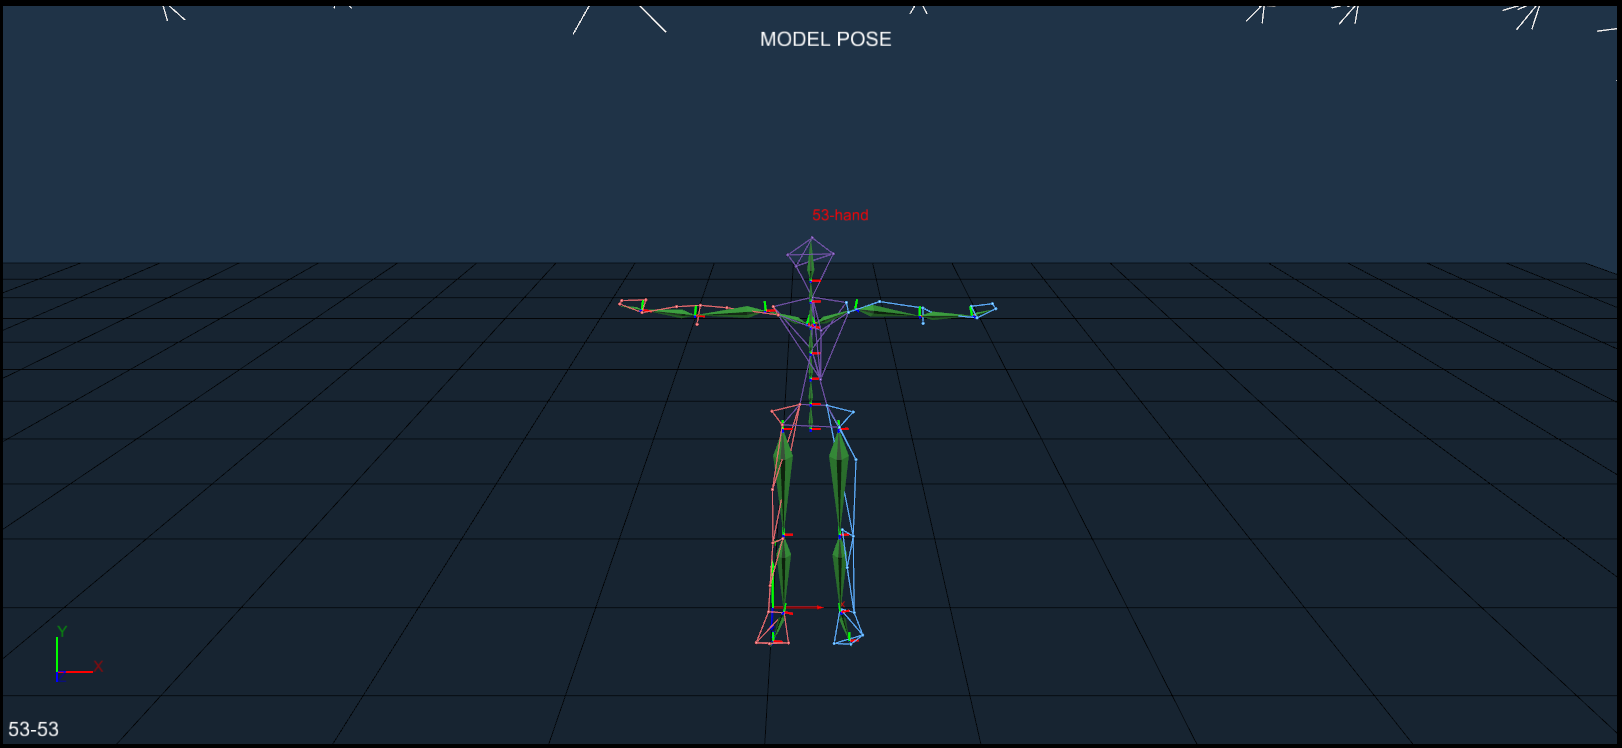Click the red 53-hand label
The height and width of the screenshot is (748, 1622).
click(x=840, y=215)
